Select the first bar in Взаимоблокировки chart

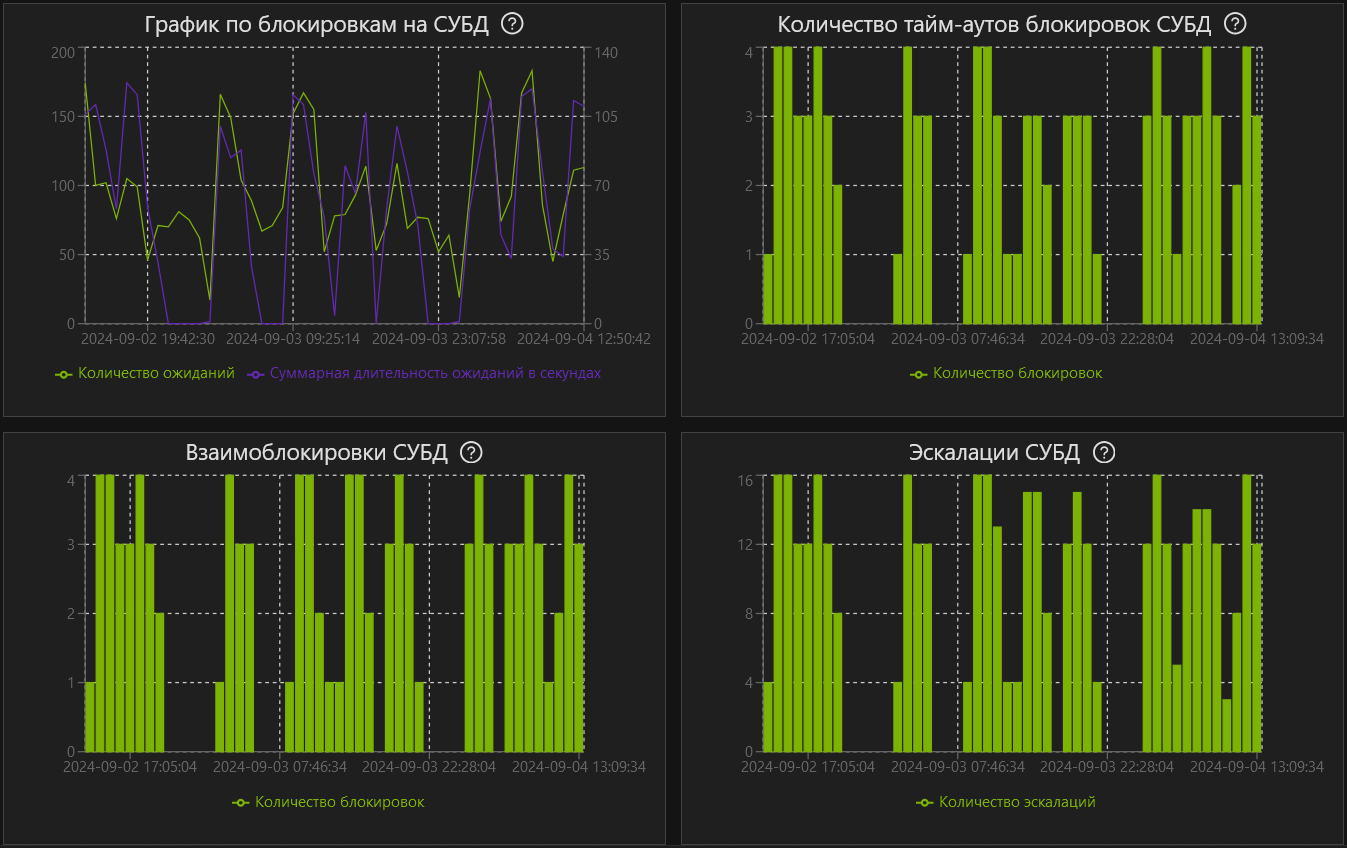pyautogui.click(x=90, y=716)
